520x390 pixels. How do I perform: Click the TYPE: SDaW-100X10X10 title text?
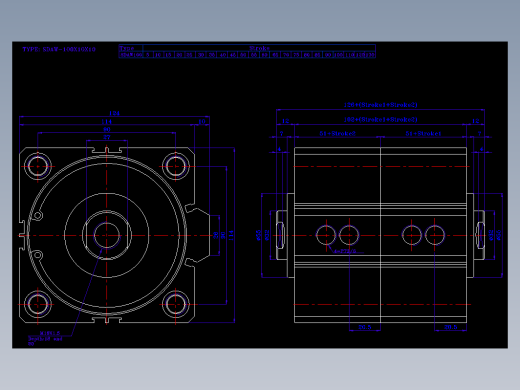pyautogui.click(x=59, y=49)
